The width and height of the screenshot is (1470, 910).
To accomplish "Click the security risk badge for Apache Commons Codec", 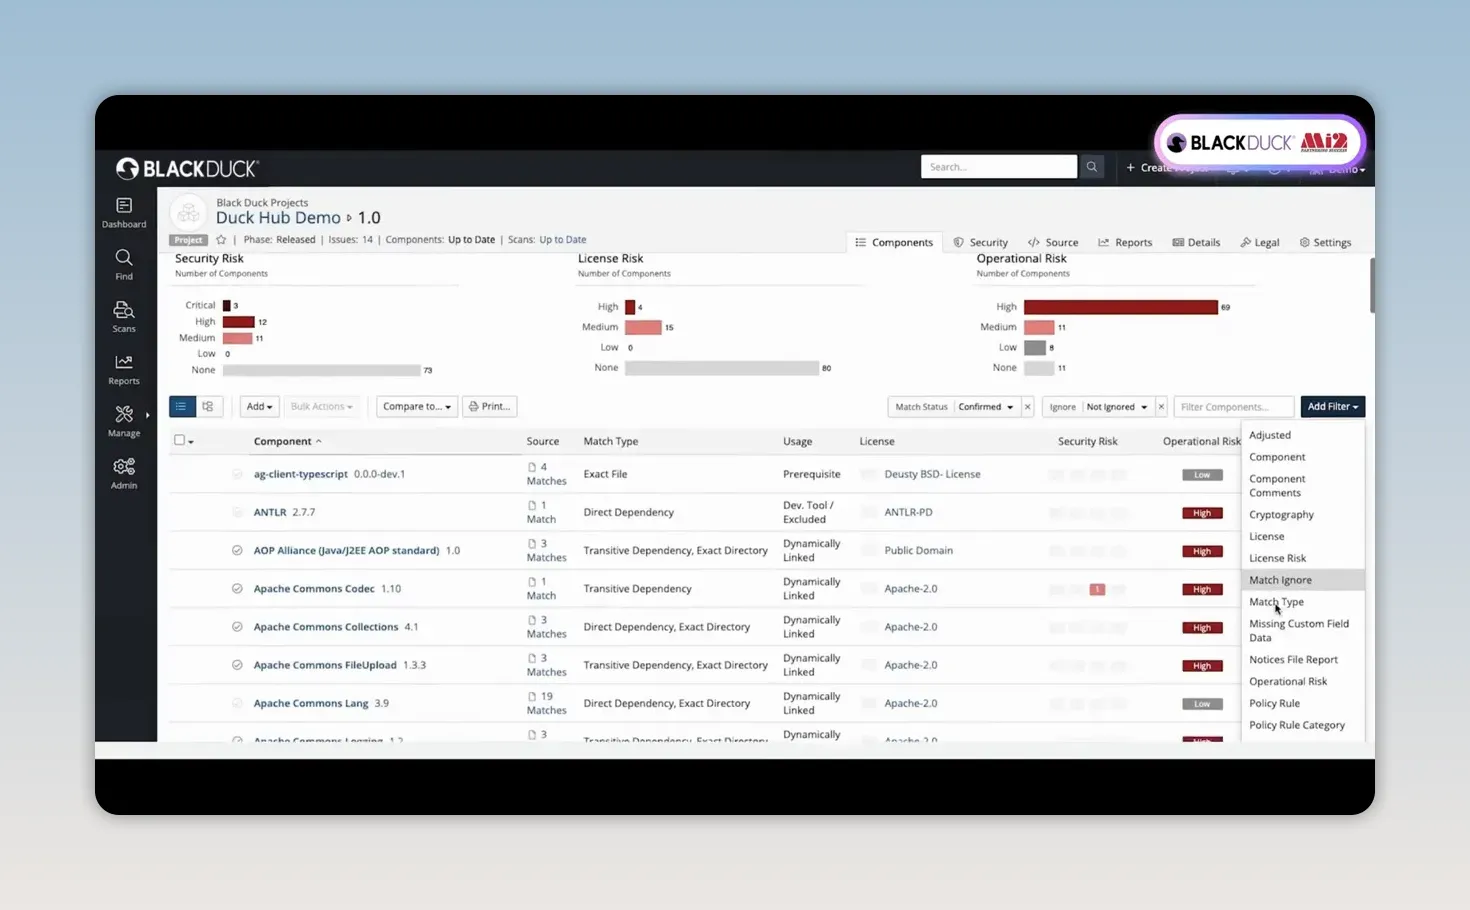I will [x=1097, y=590].
